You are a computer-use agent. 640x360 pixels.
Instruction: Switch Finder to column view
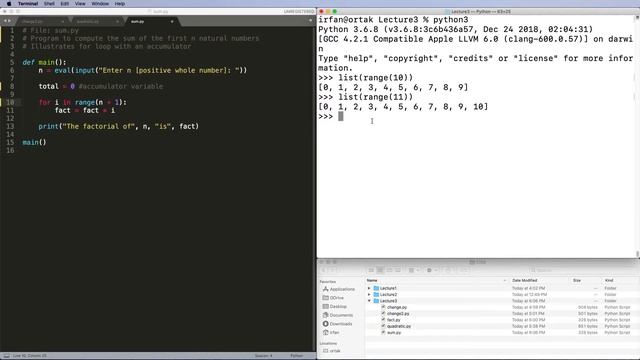click(389, 270)
